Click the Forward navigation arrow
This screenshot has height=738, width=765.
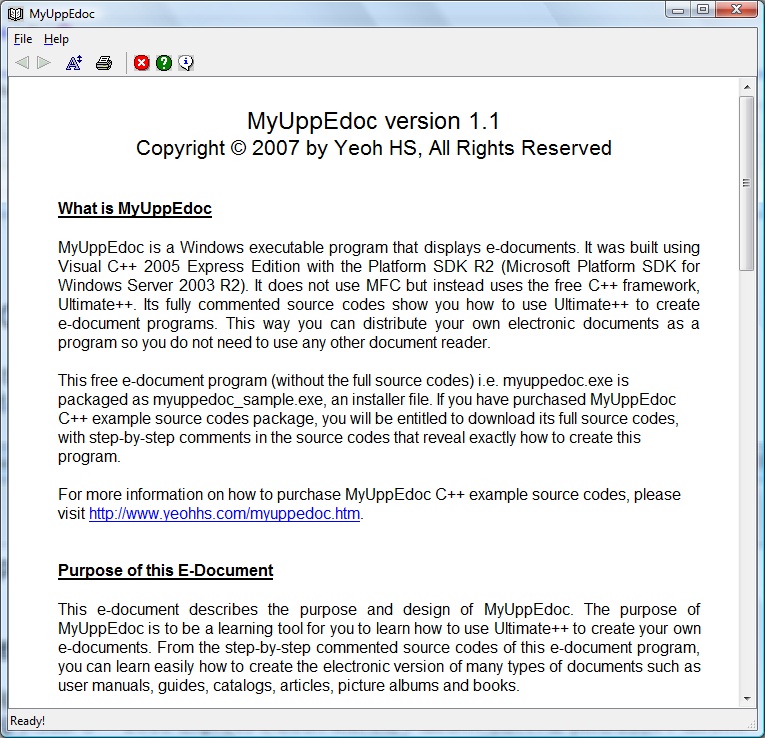(44, 62)
